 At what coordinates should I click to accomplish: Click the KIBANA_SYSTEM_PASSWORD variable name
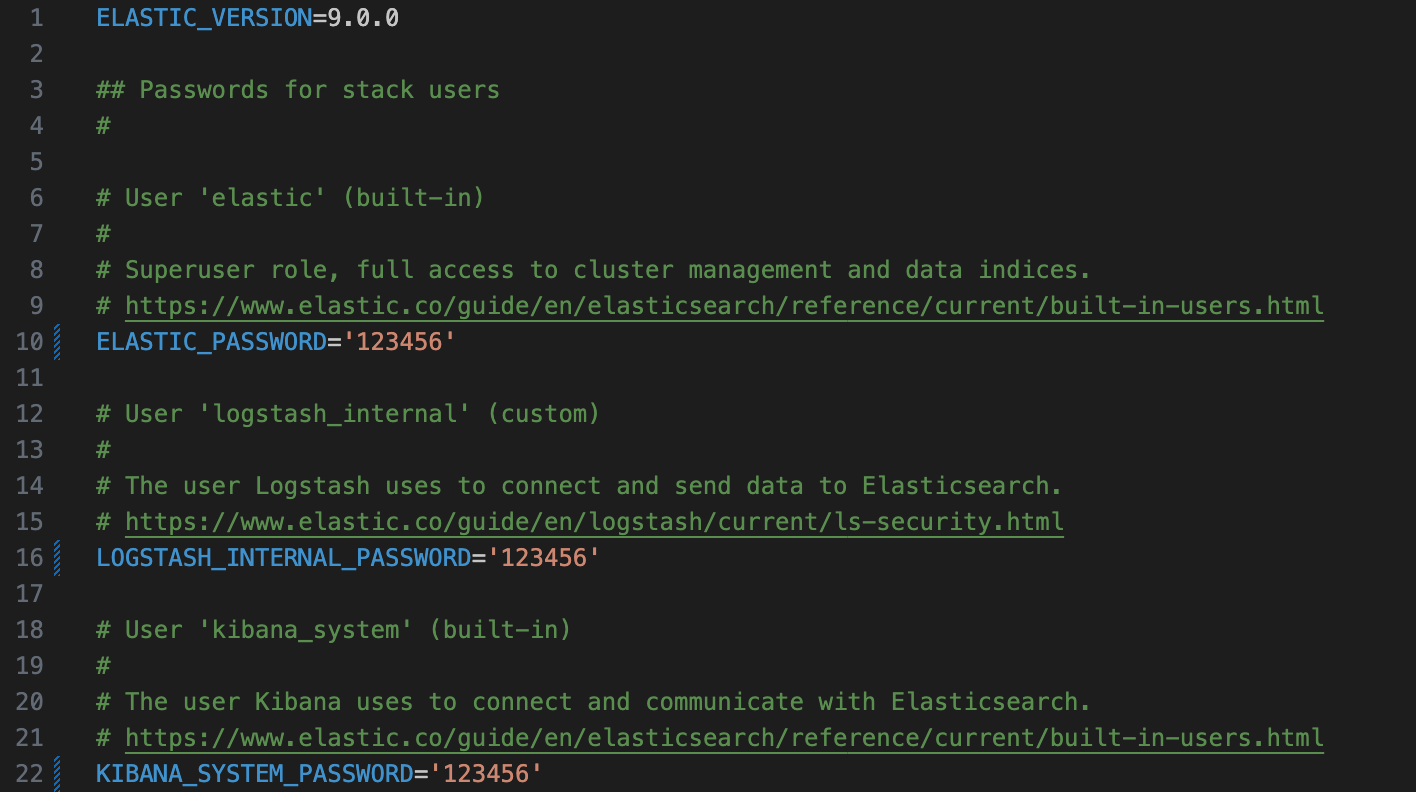(254, 774)
